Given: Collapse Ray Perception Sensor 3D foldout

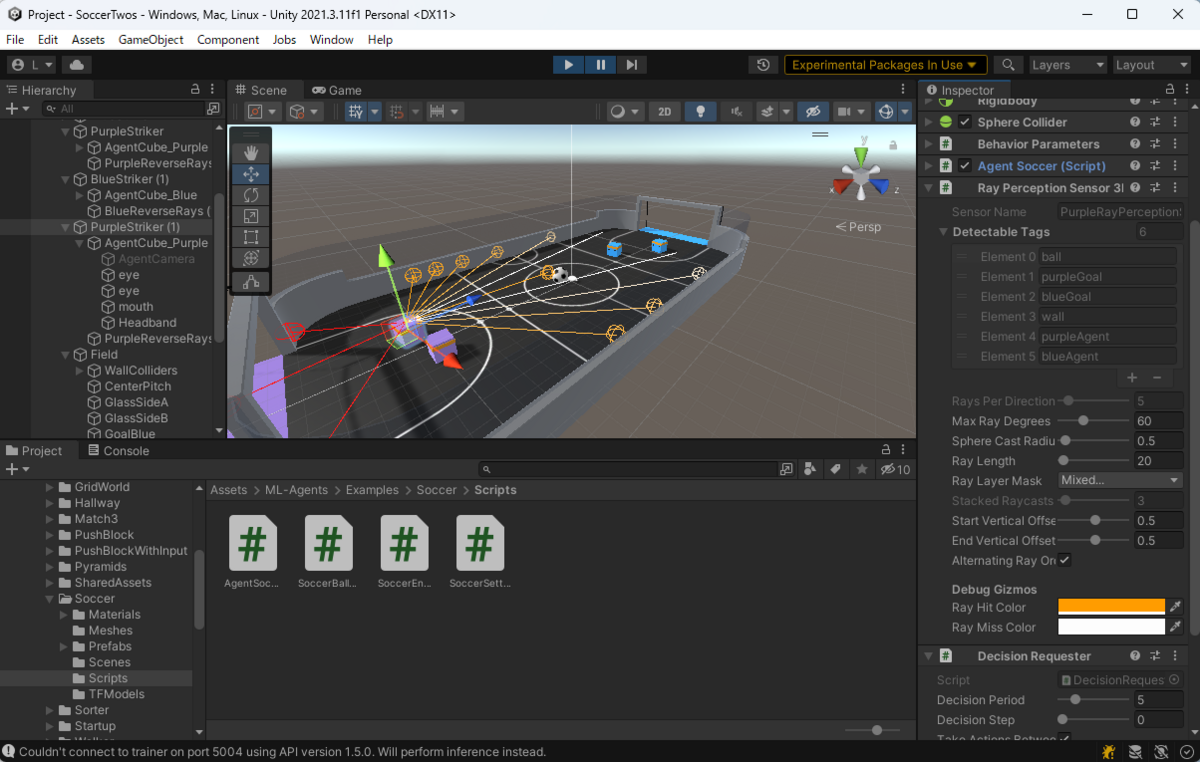Looking at the screenshot, I should point(927,188).
